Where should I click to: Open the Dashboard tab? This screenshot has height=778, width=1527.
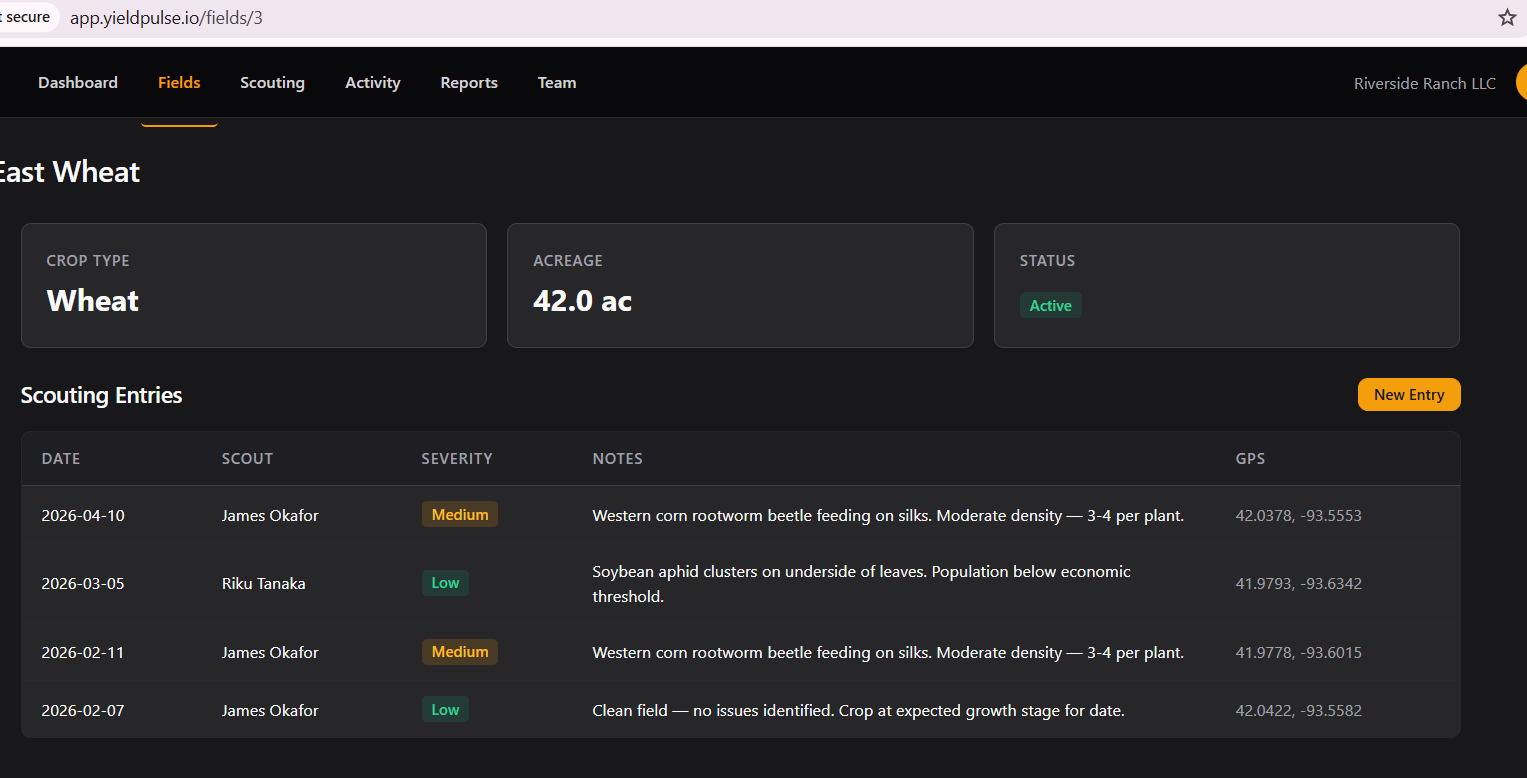pos(78,83)
